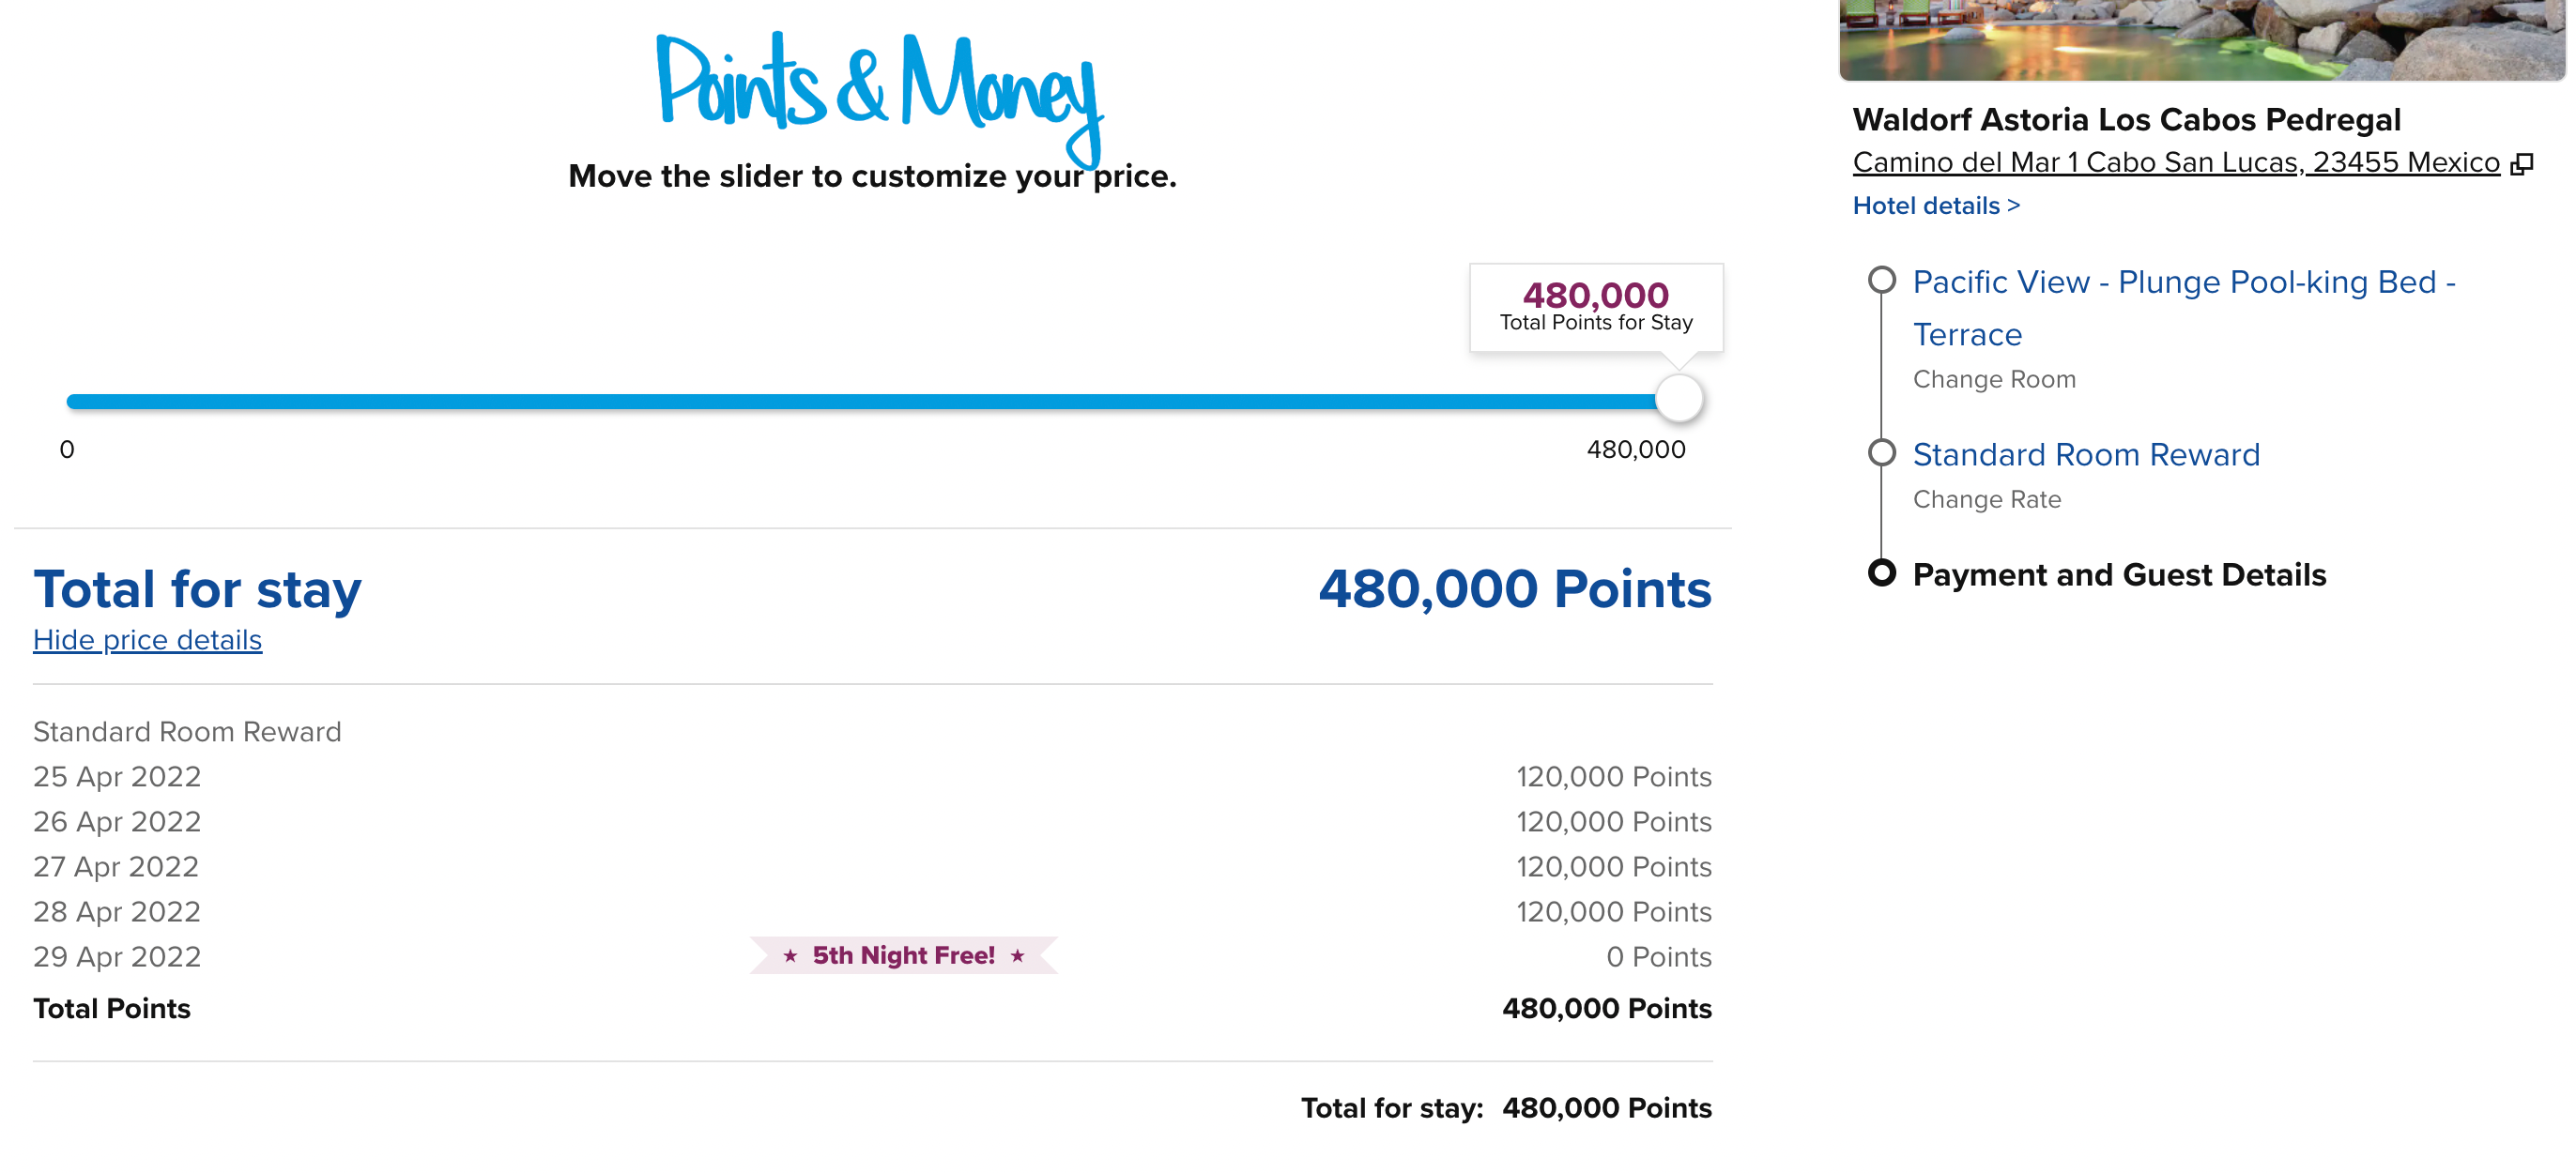Open the Camino del Mar address link

[2176, 163]
